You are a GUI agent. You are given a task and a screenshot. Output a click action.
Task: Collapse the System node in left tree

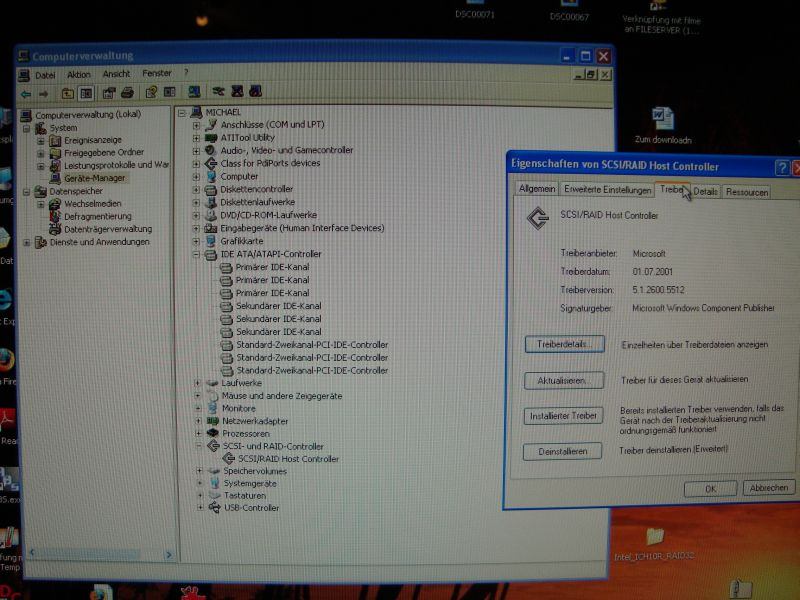27,129
